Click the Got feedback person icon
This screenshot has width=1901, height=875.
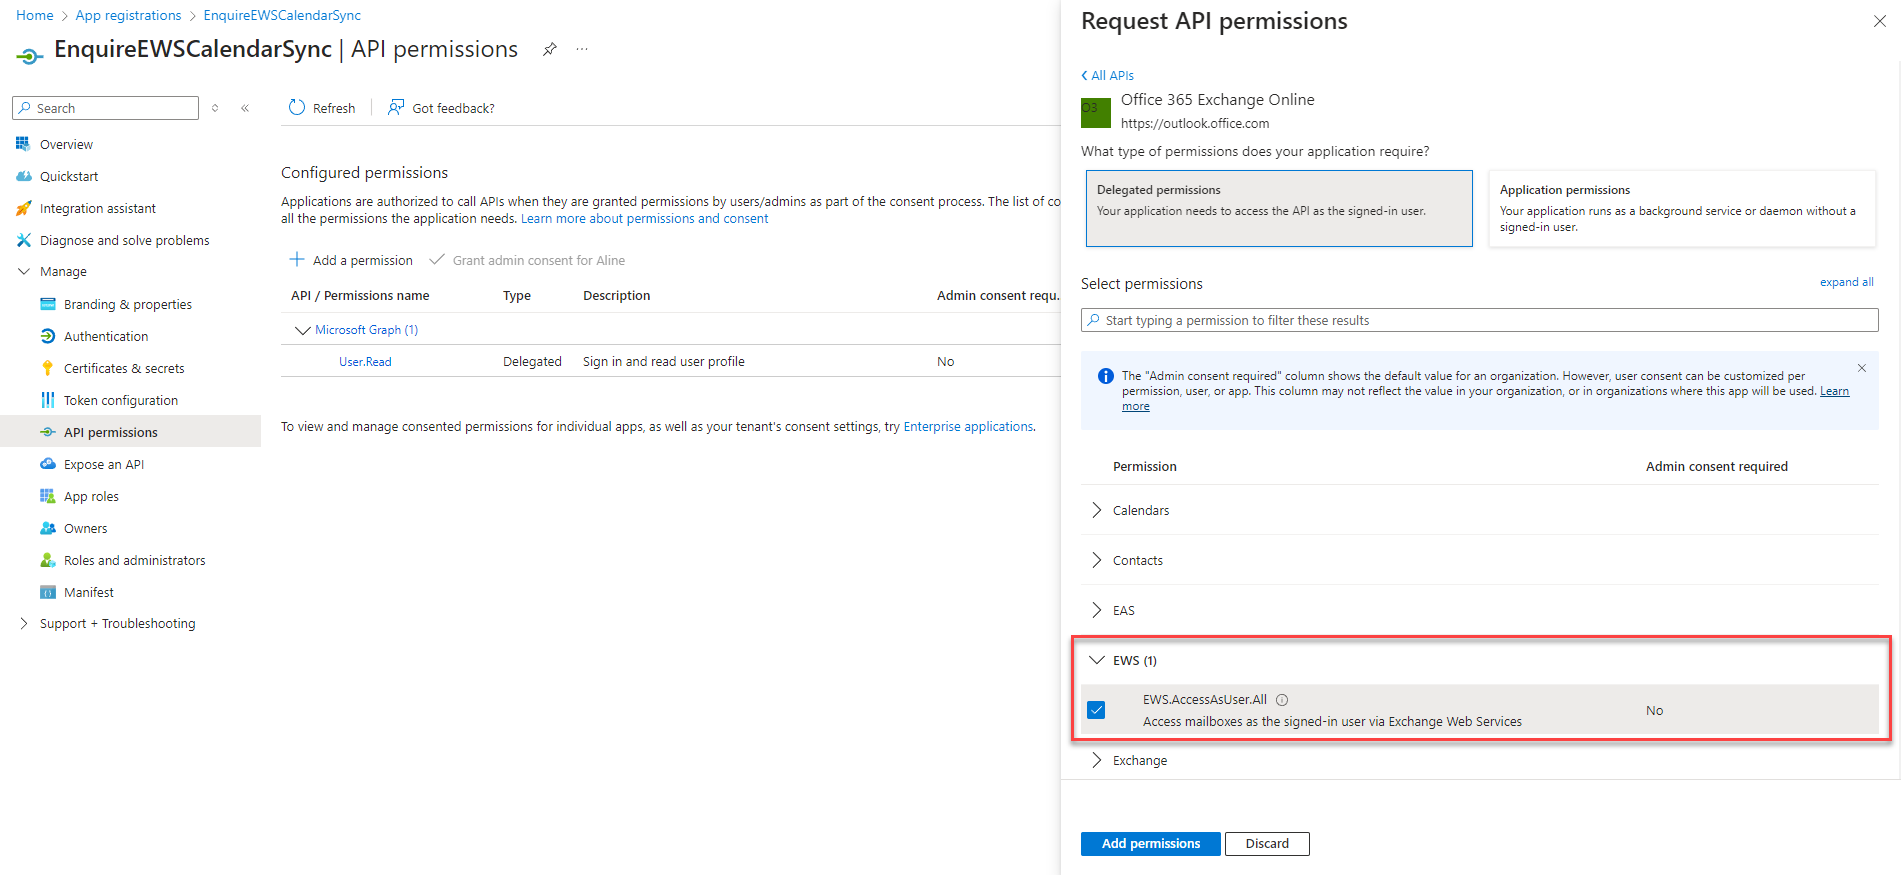(396, 107)
